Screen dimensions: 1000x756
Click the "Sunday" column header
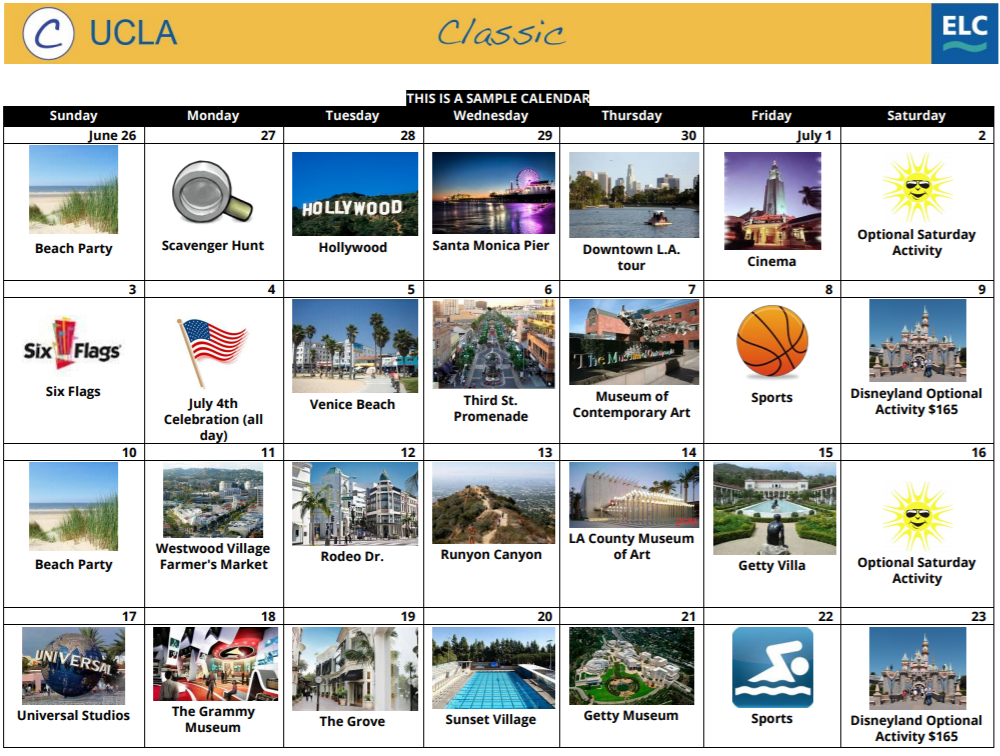(x=73, y=115)
